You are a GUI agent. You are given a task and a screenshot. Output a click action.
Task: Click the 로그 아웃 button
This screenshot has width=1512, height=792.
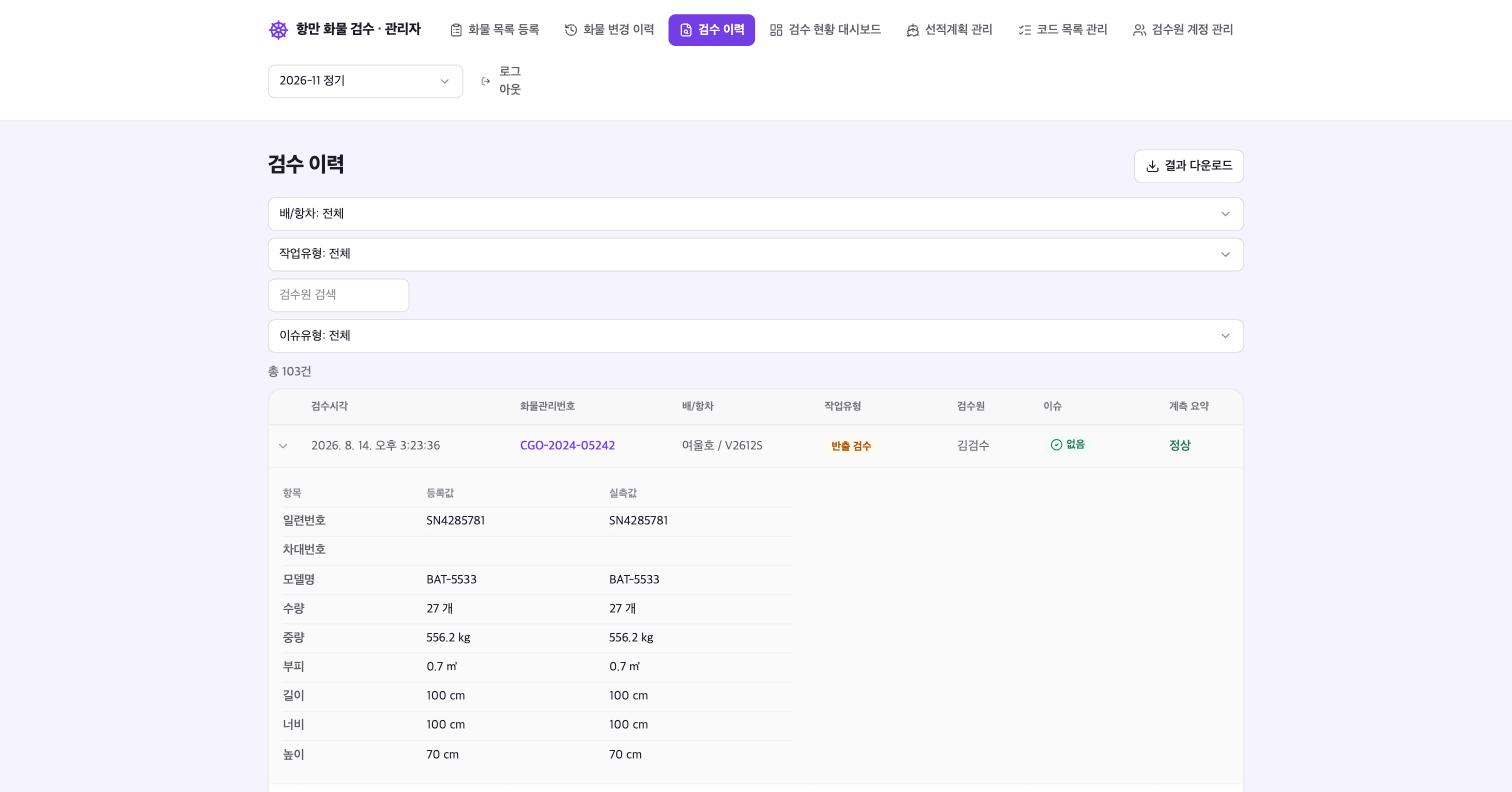click(x=501, y=81)
